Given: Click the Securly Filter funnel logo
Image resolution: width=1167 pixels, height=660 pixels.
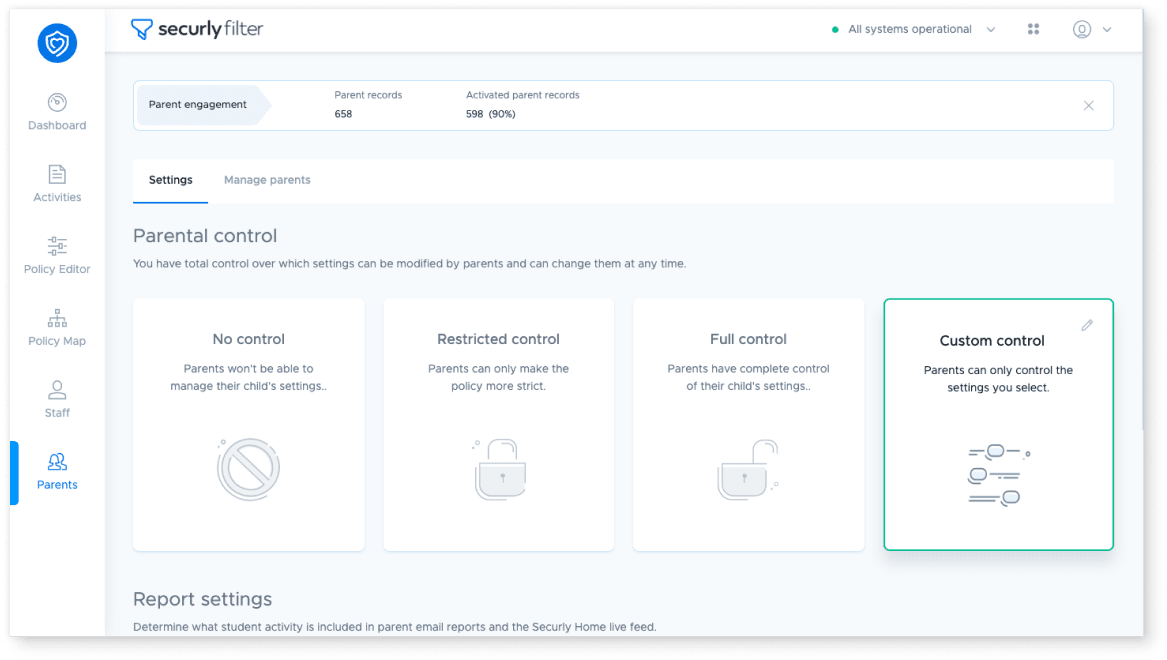Looking at the screenshot, I should coord(141,29).
